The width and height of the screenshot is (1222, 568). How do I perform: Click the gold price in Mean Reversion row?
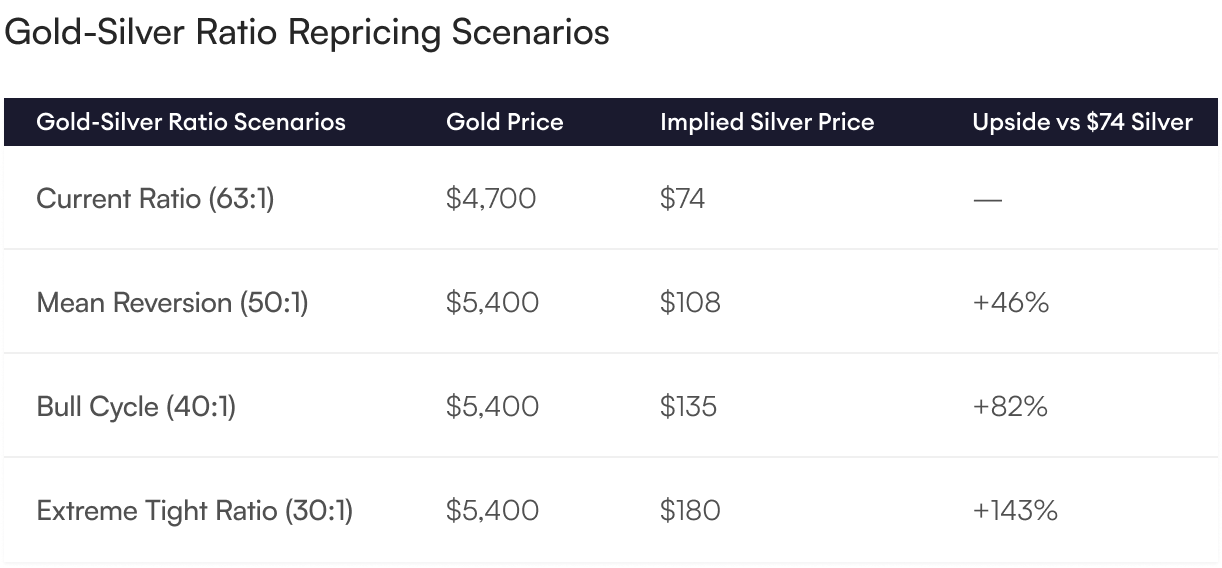point(492,302)
